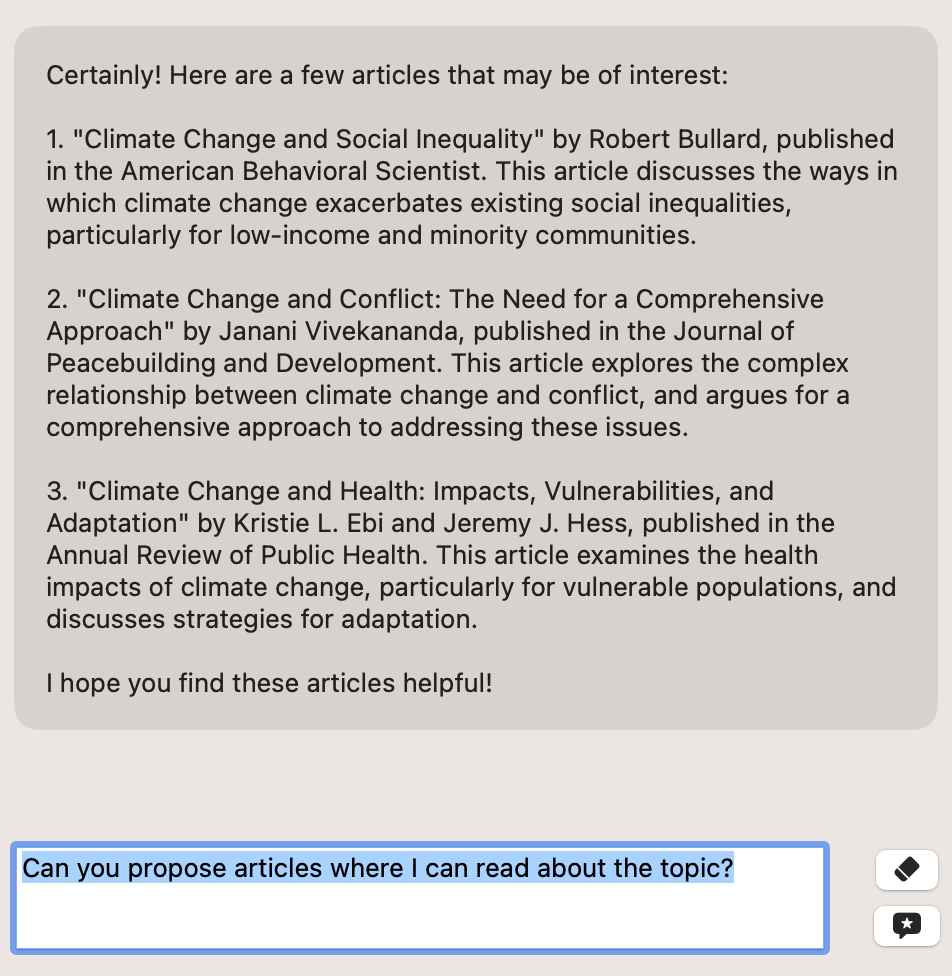Click the author name Robert Bullard
This screenshot has width=952, height=976.
[x=675, y=139]
